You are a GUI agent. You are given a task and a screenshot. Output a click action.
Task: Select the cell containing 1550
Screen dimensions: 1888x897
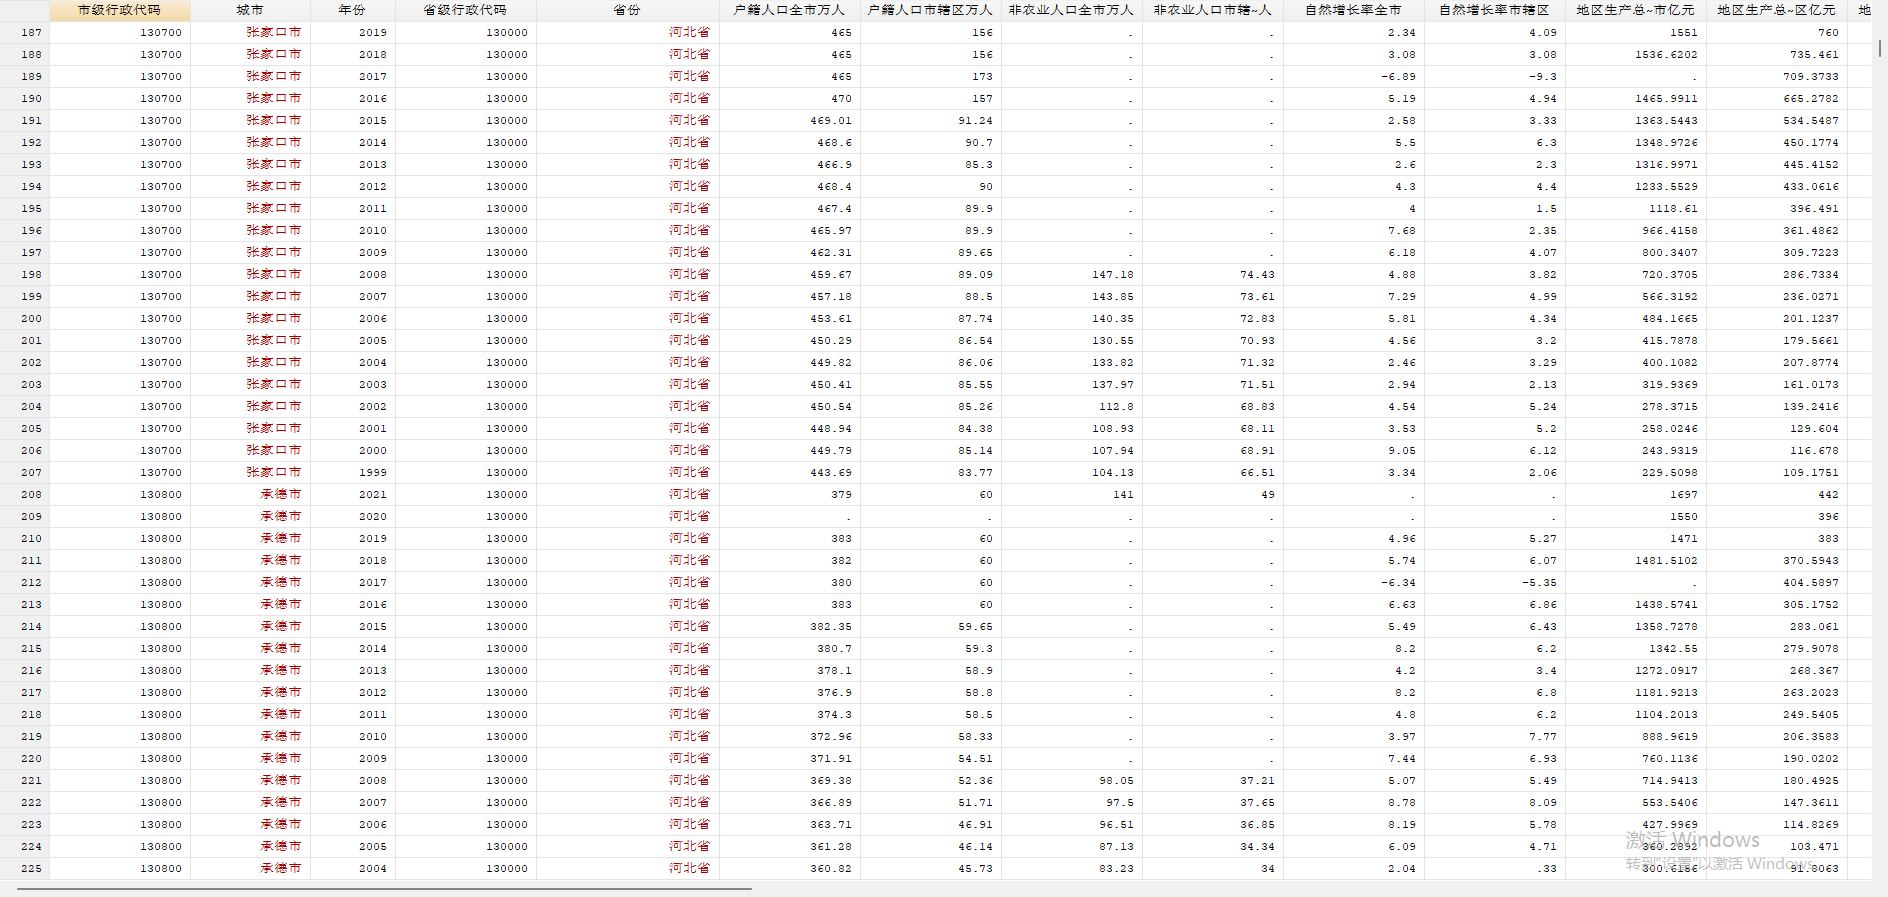pyautogui.click(x=1635, y=517)
